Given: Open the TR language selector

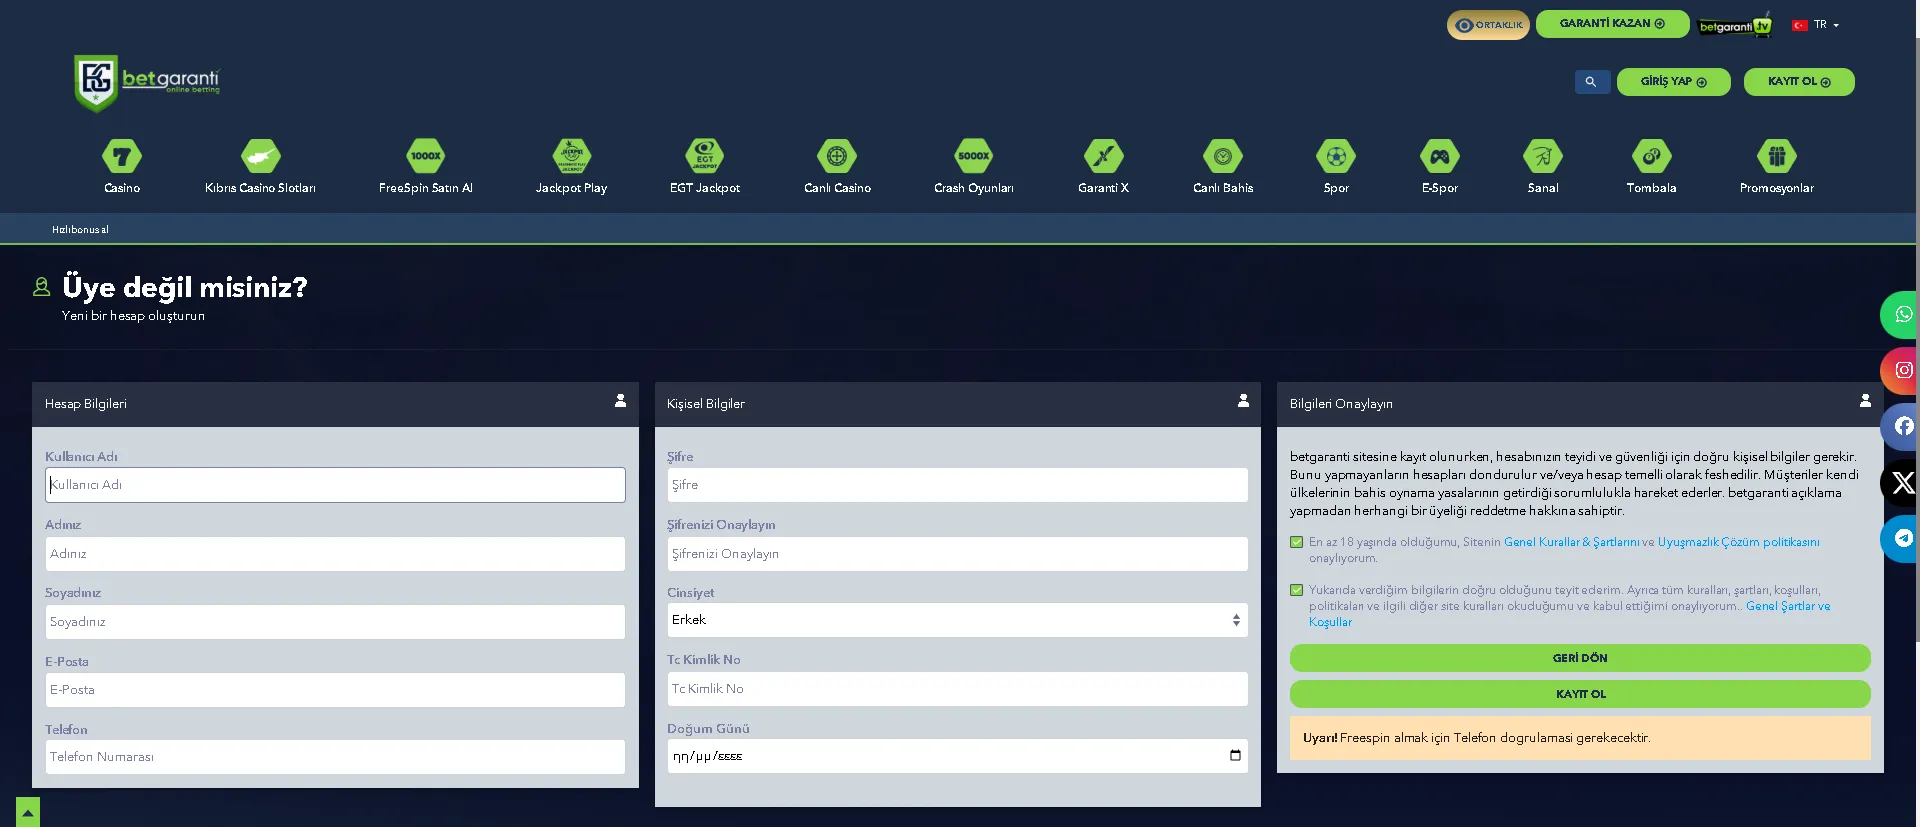Looking at the screenshot, I should tap(1817, 25).
